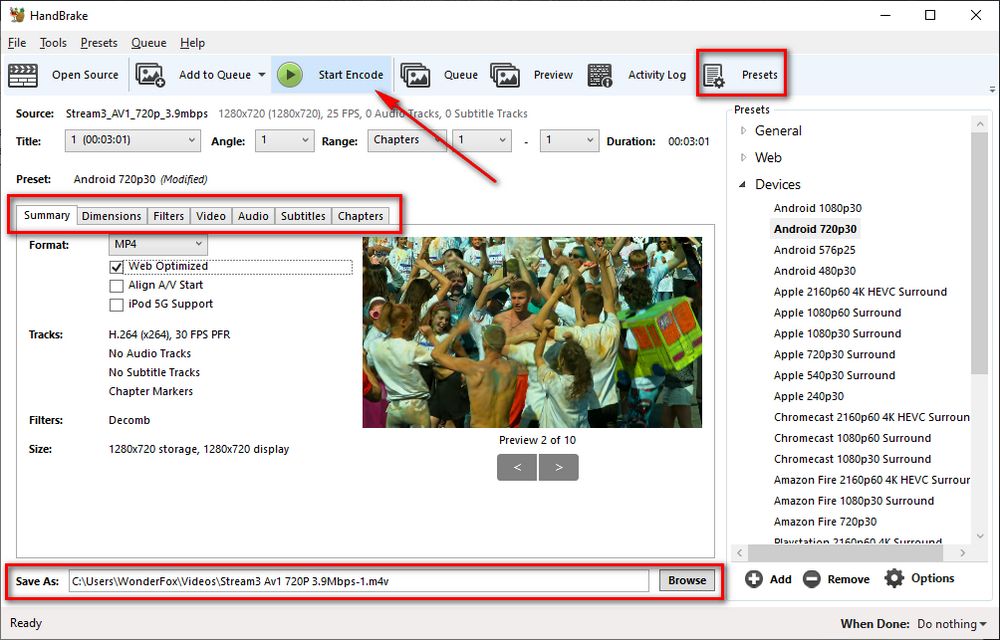Open the Tools menu
This screenshot has width=1000, height=640.
click(x=53, y=43)
